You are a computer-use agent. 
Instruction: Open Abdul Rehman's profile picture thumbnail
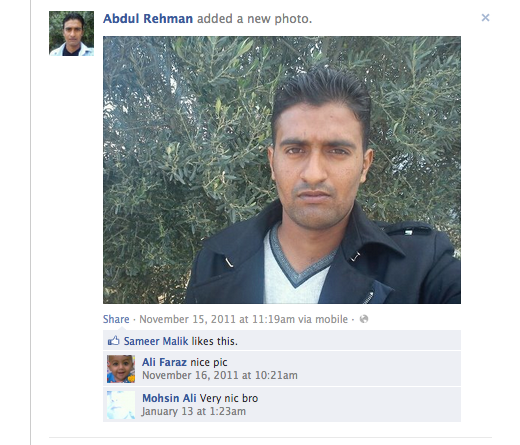pyautogui.click(x=71, y=33)
